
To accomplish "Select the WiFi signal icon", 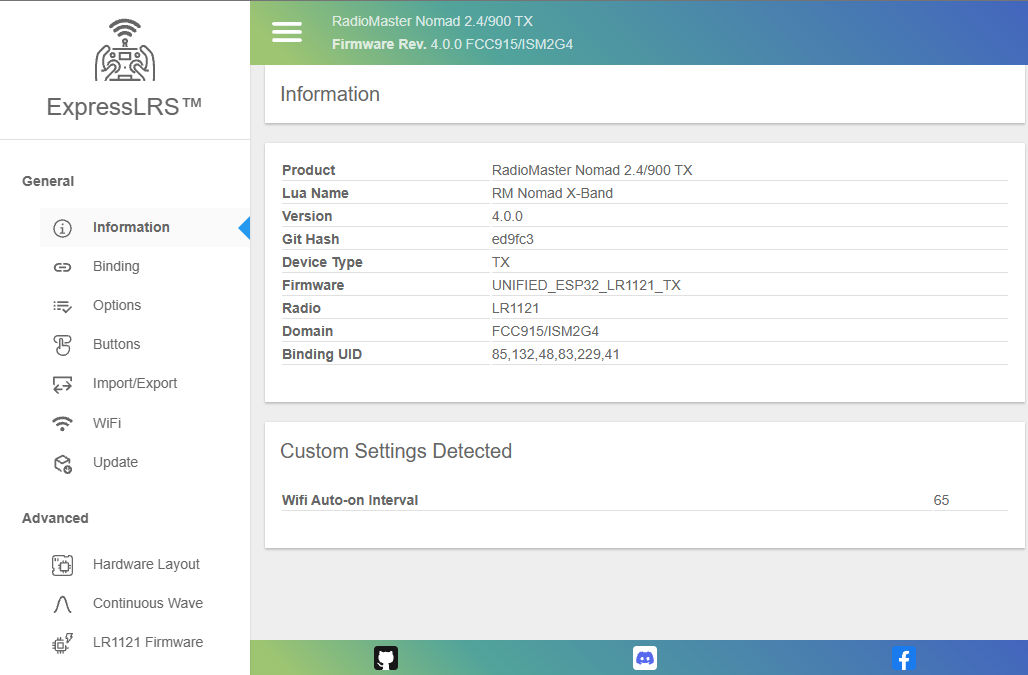I will coord(62,422).
